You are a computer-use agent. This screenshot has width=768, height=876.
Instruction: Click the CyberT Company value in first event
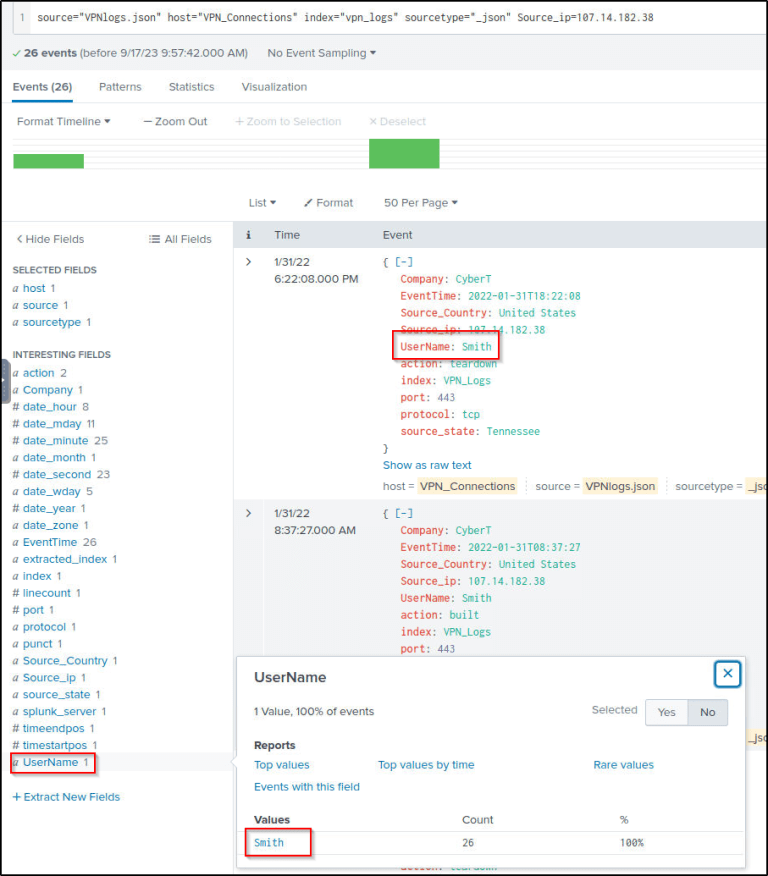473,279
